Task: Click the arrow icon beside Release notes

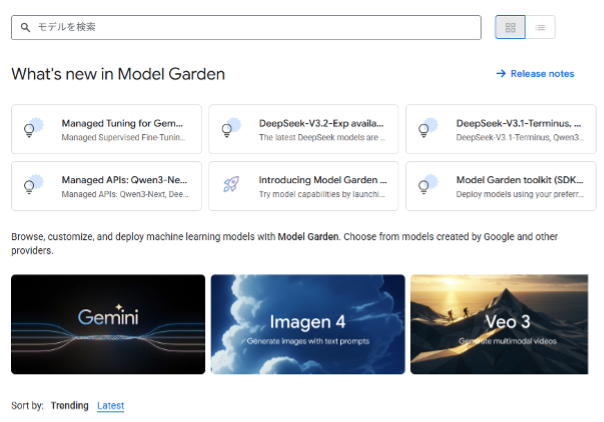Action: pyautogui.click(x=501, y=74)
